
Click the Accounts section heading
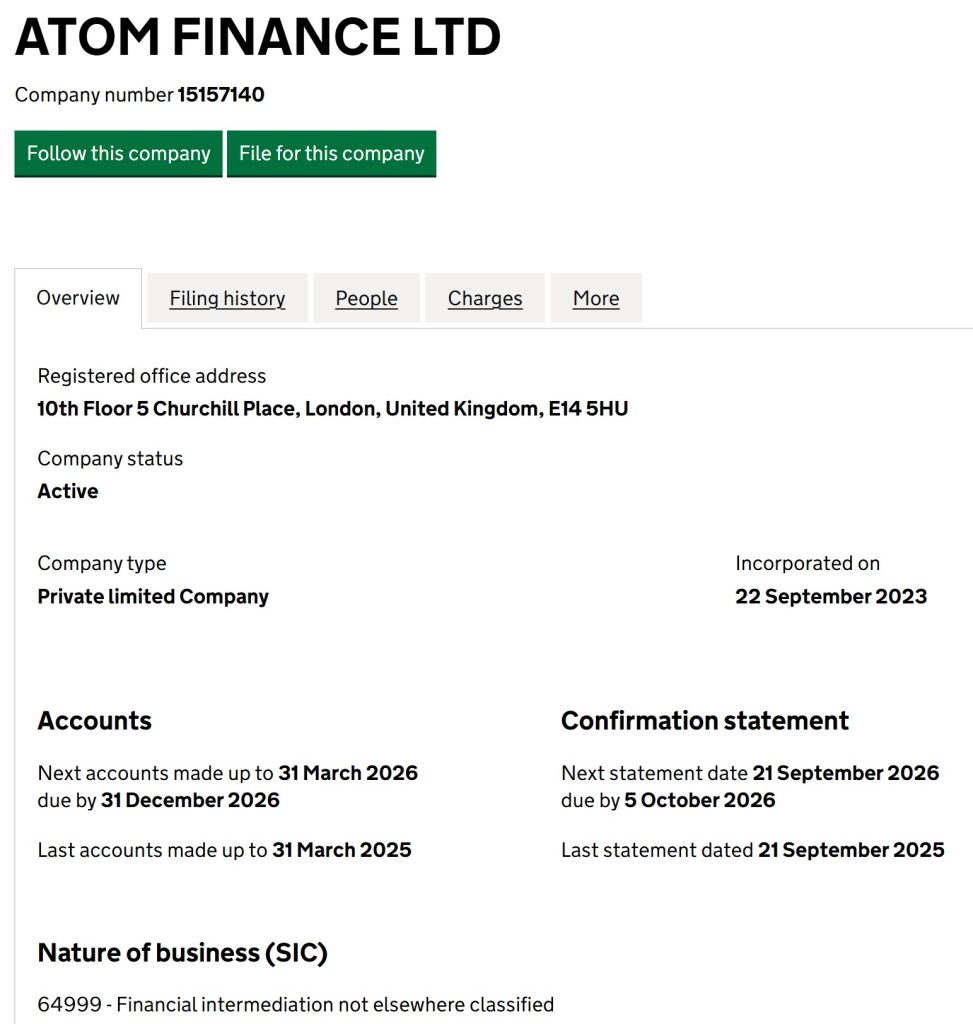(x=94, y=720)
